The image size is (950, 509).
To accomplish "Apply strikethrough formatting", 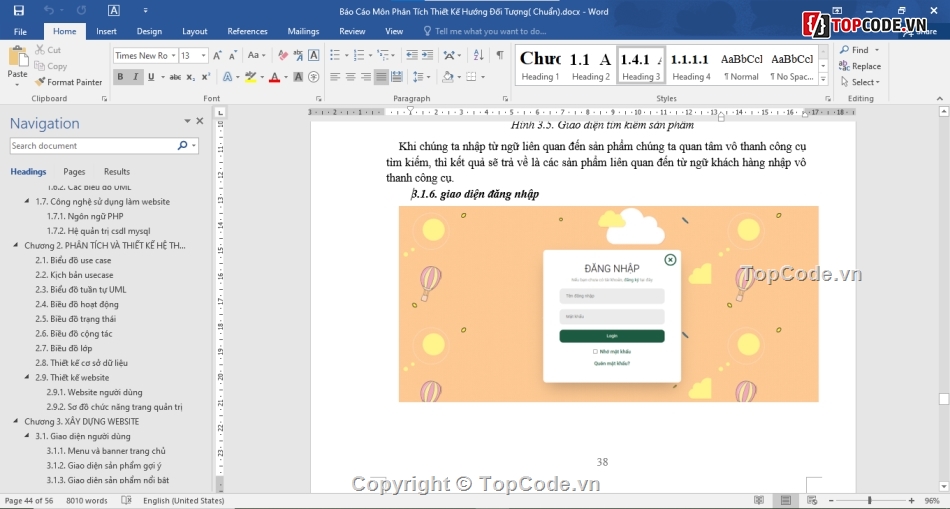I will pos(175,77).
